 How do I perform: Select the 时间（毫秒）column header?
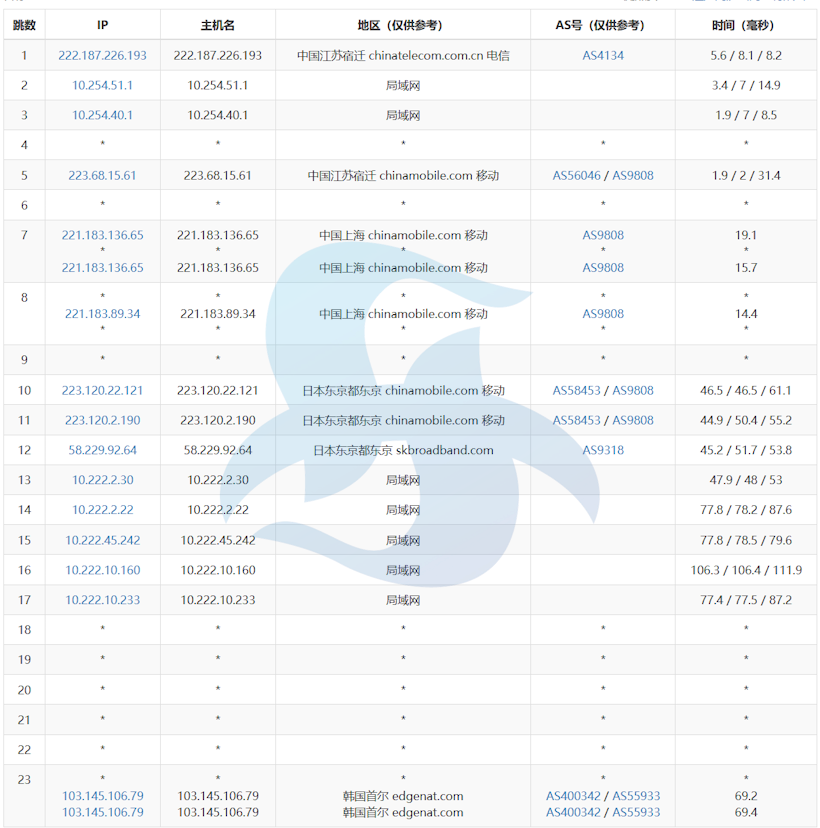[x=745, y=26]
